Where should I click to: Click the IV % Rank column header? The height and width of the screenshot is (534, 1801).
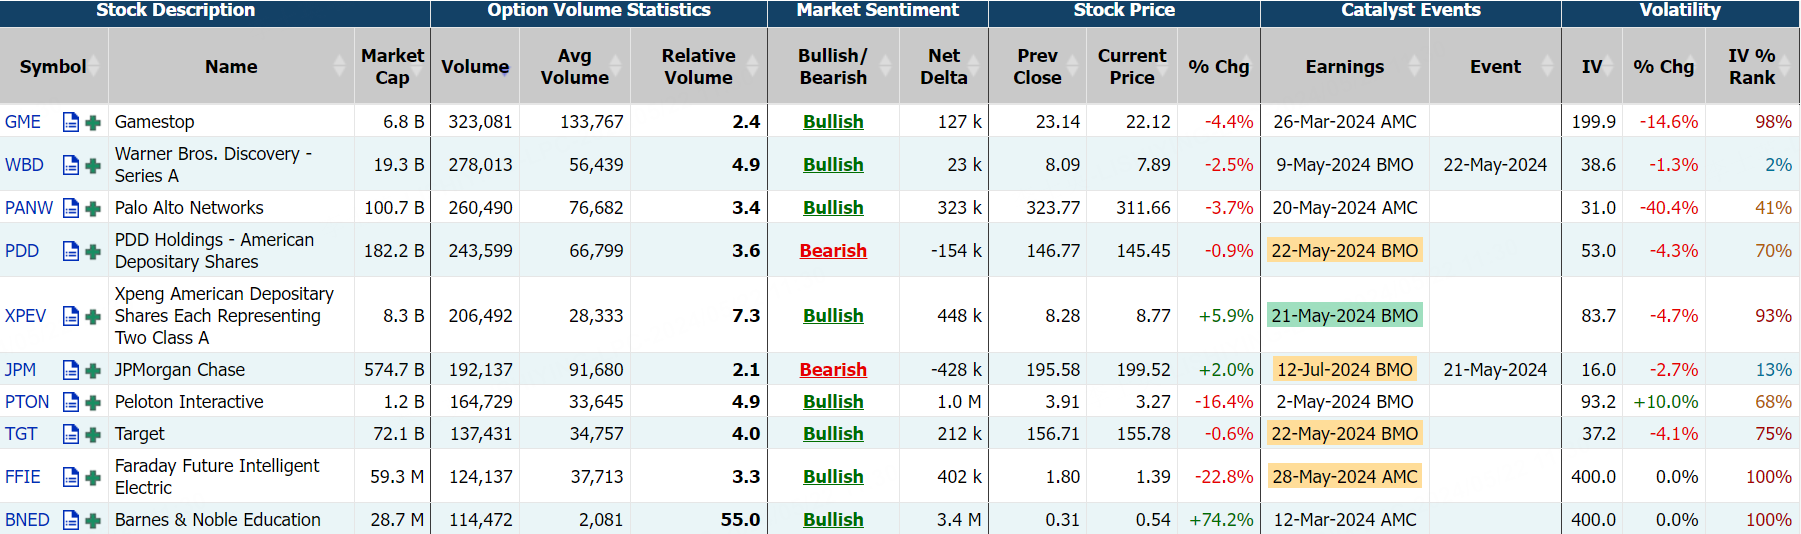pyautogui.click(x=1752, y=67)
